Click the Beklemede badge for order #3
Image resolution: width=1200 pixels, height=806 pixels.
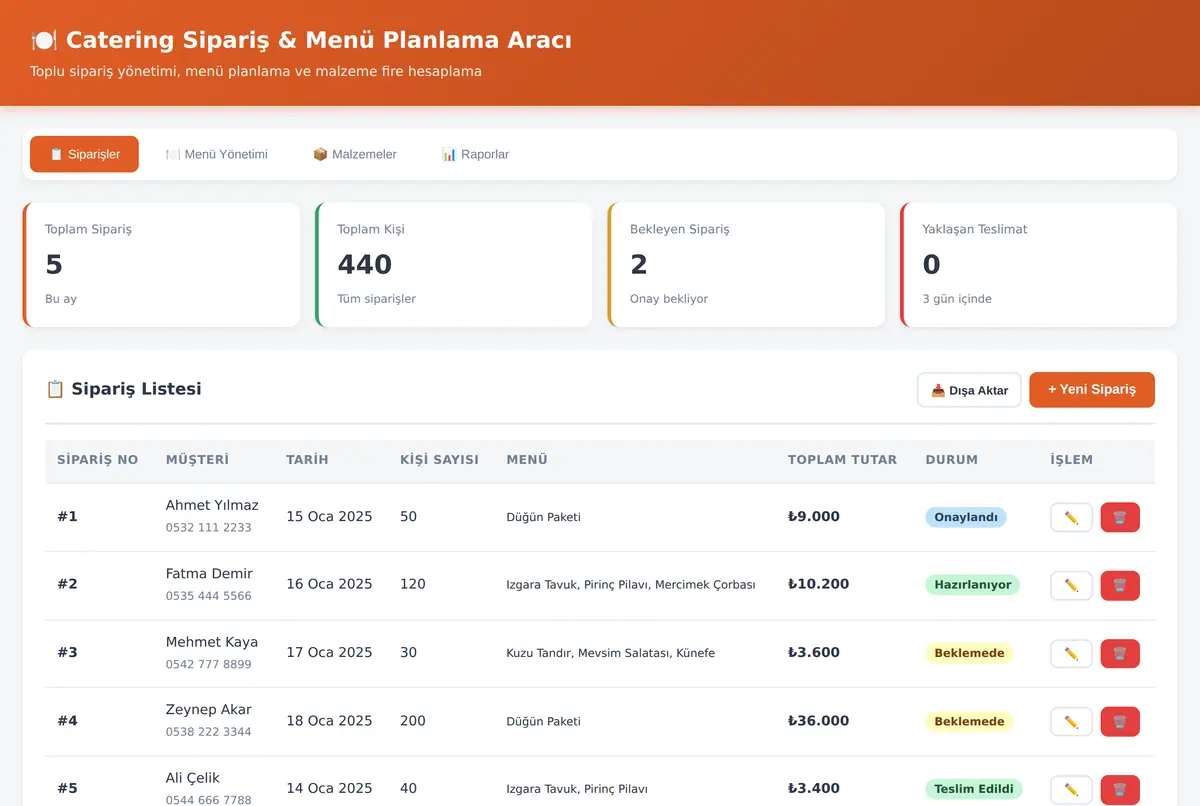pos(969,653)
